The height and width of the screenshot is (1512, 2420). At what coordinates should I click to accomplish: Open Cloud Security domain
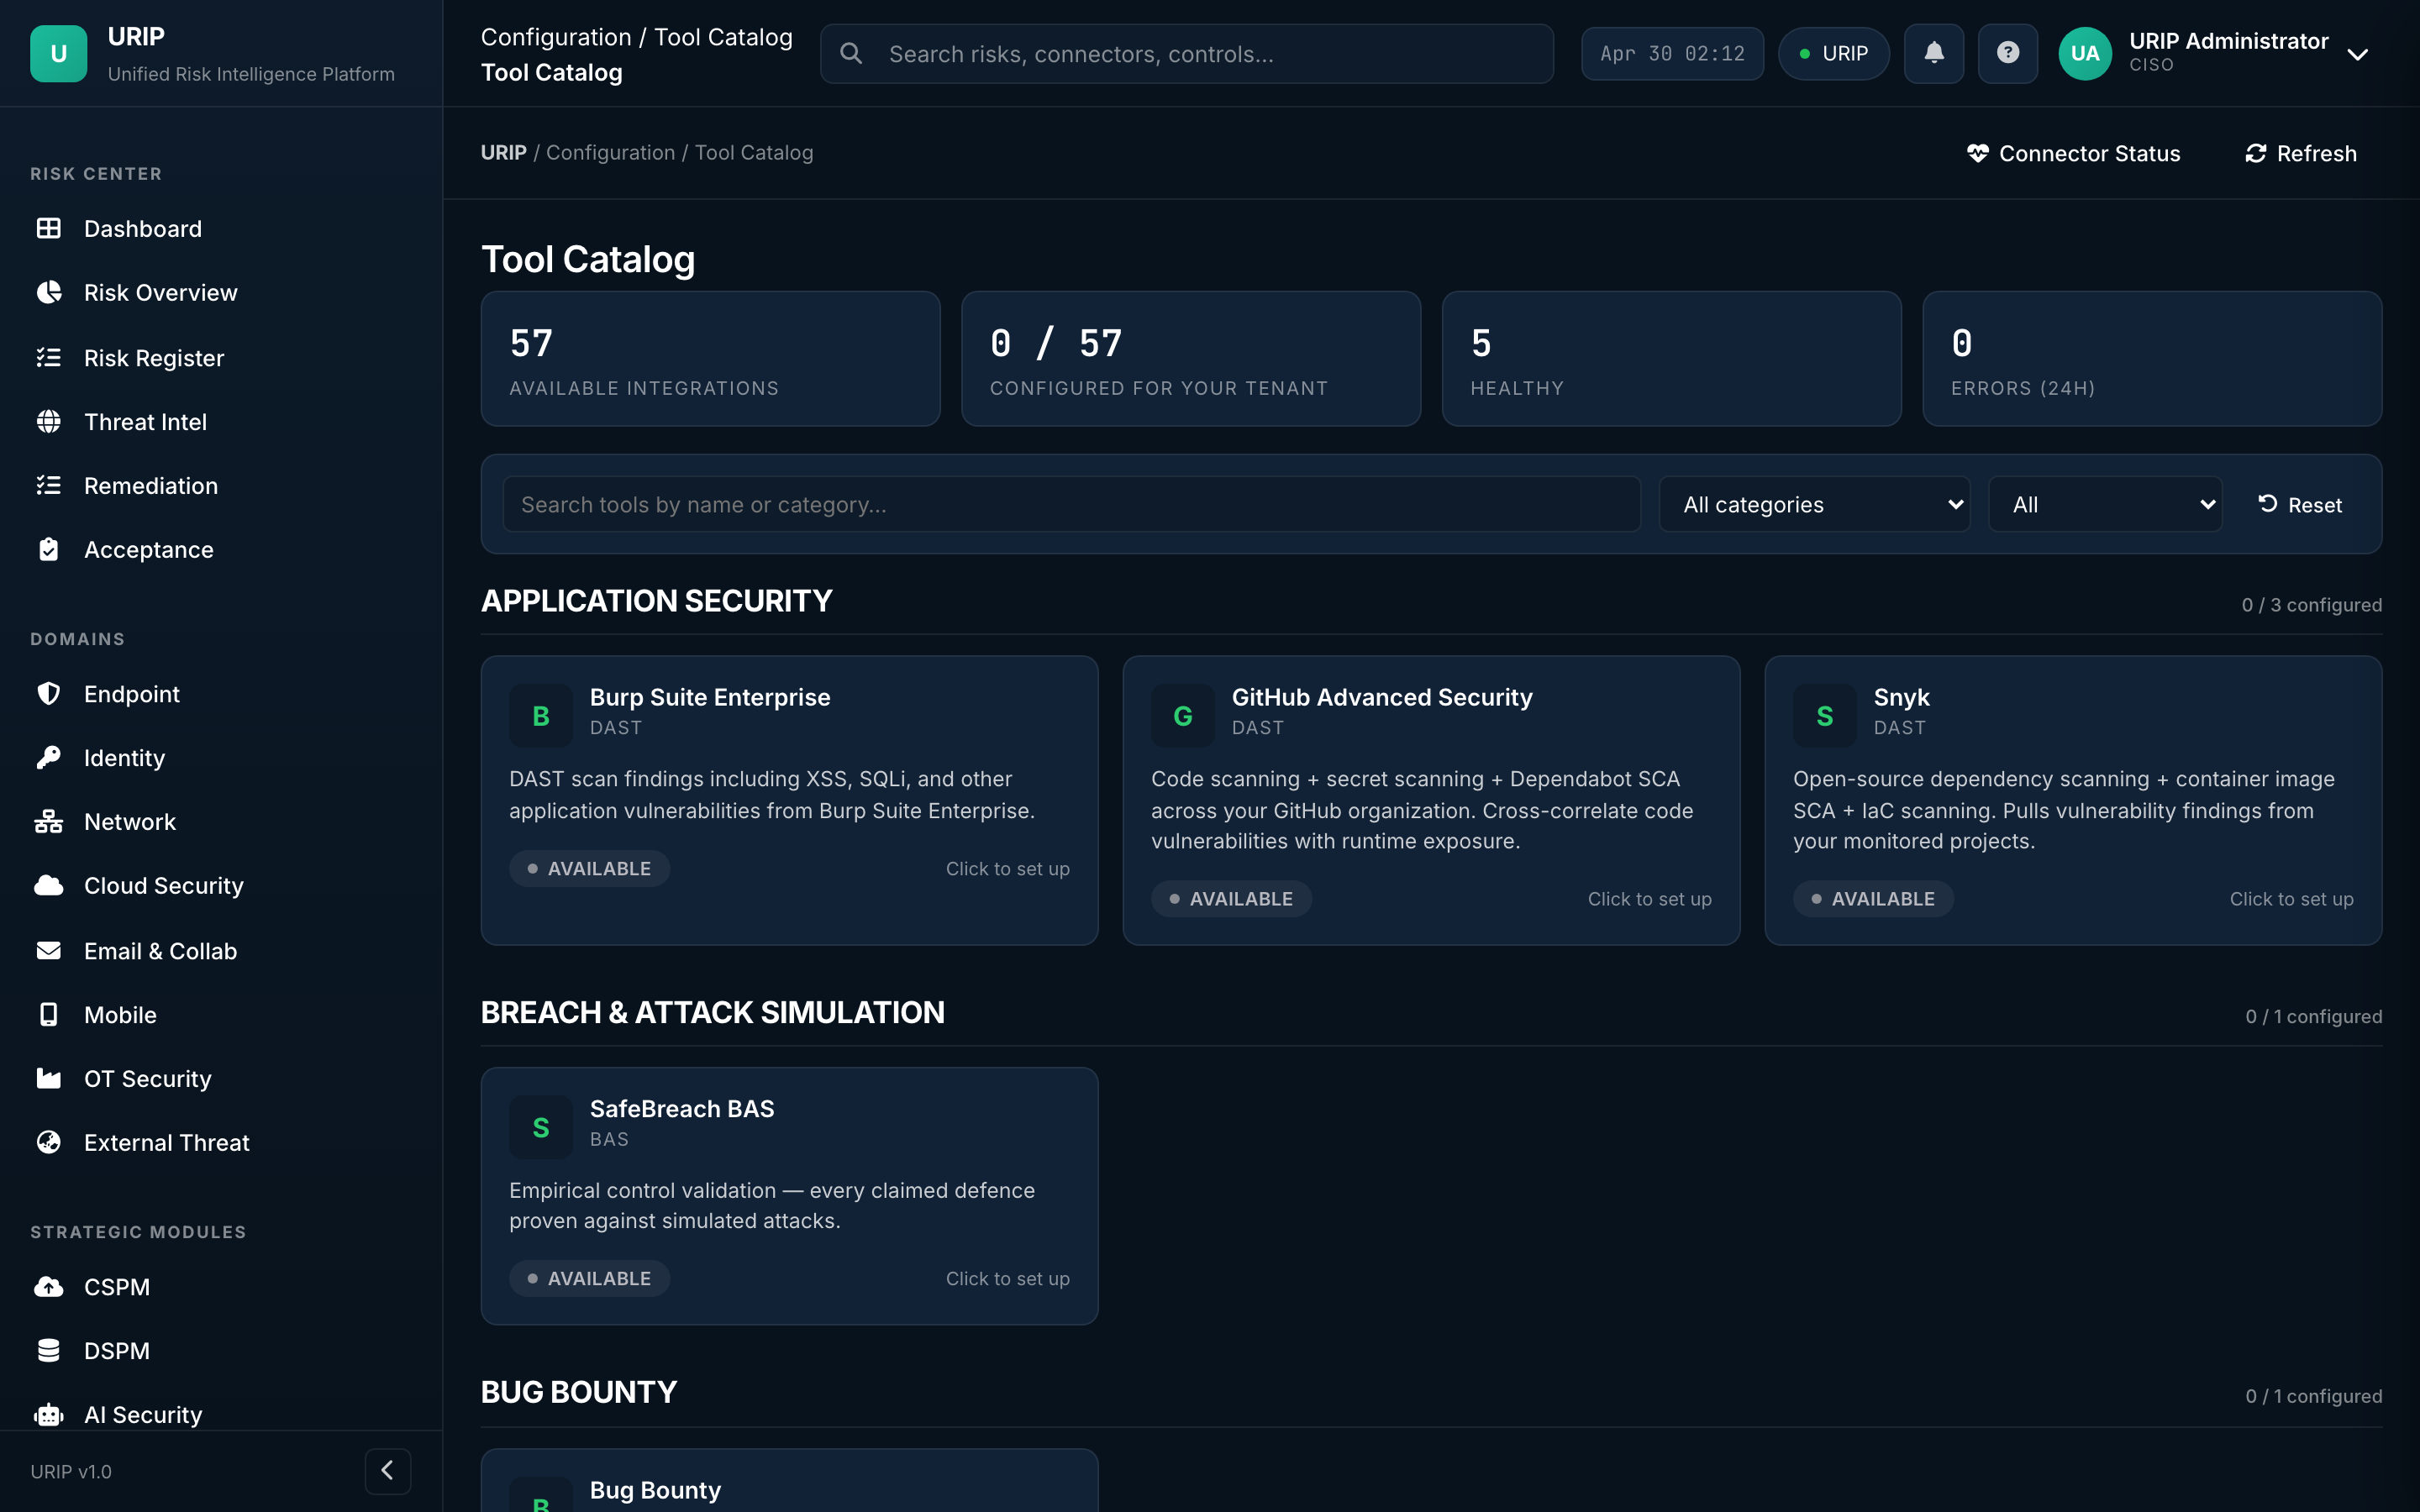[x=221, y=885]
